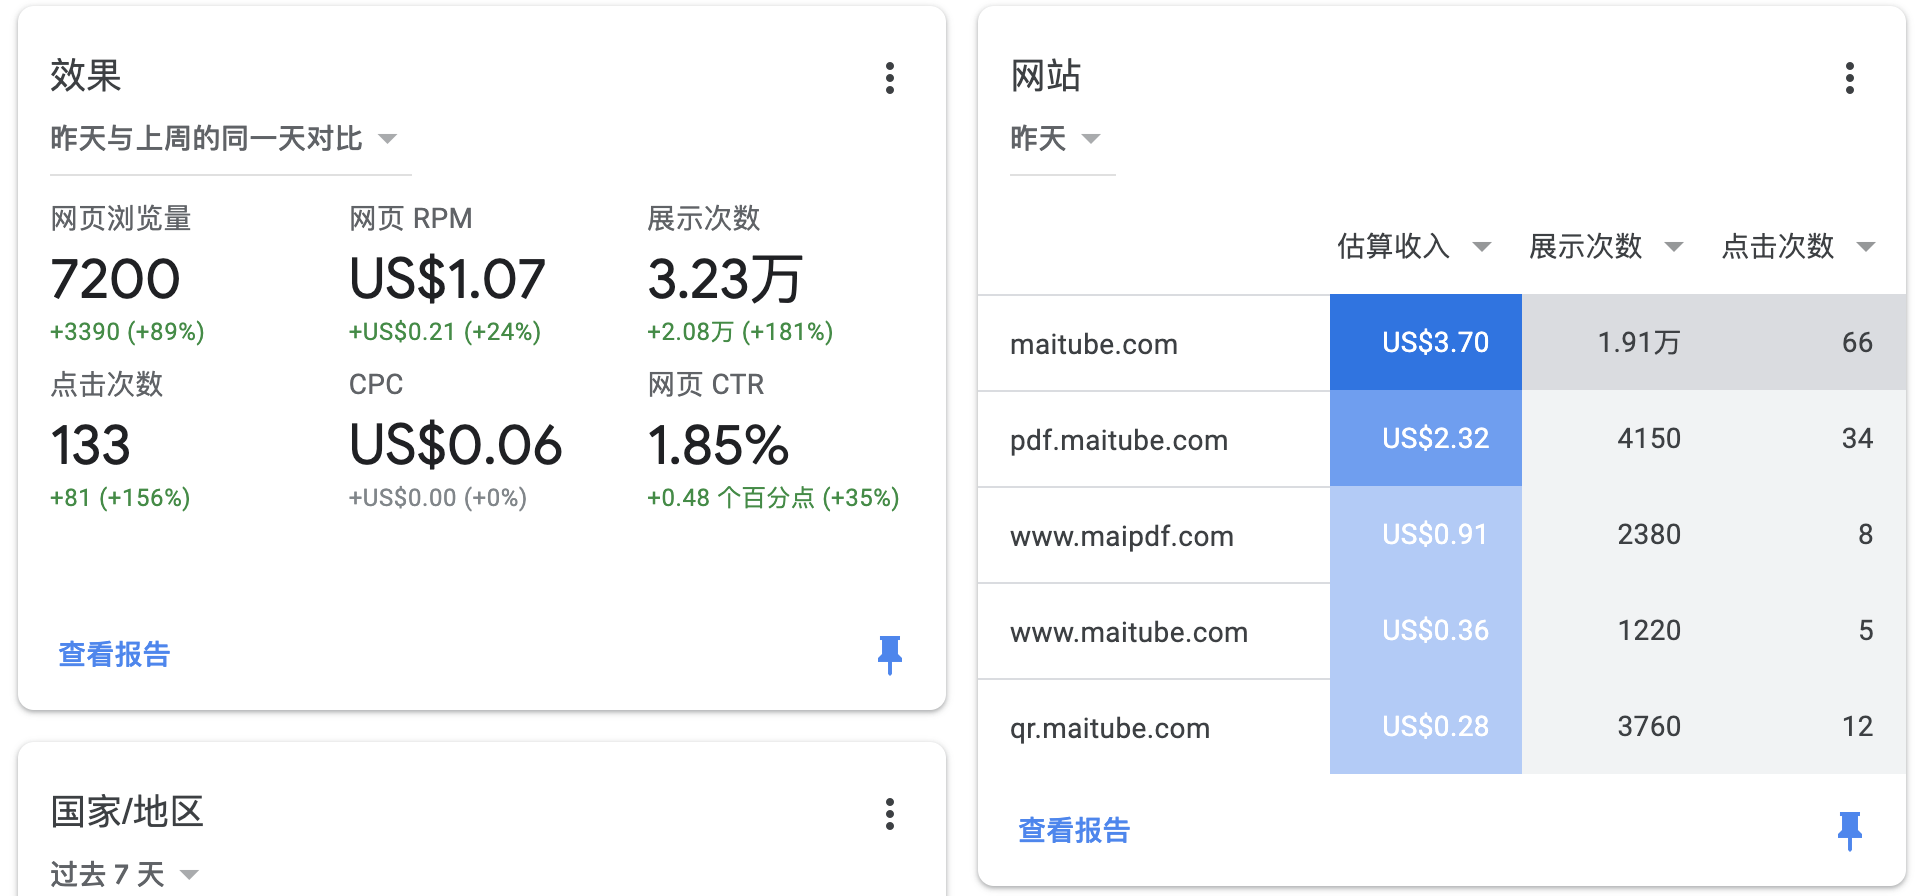The image size is (1922, 896).
Task: Open the 效果 card three-dot menu
Action: 889,78
